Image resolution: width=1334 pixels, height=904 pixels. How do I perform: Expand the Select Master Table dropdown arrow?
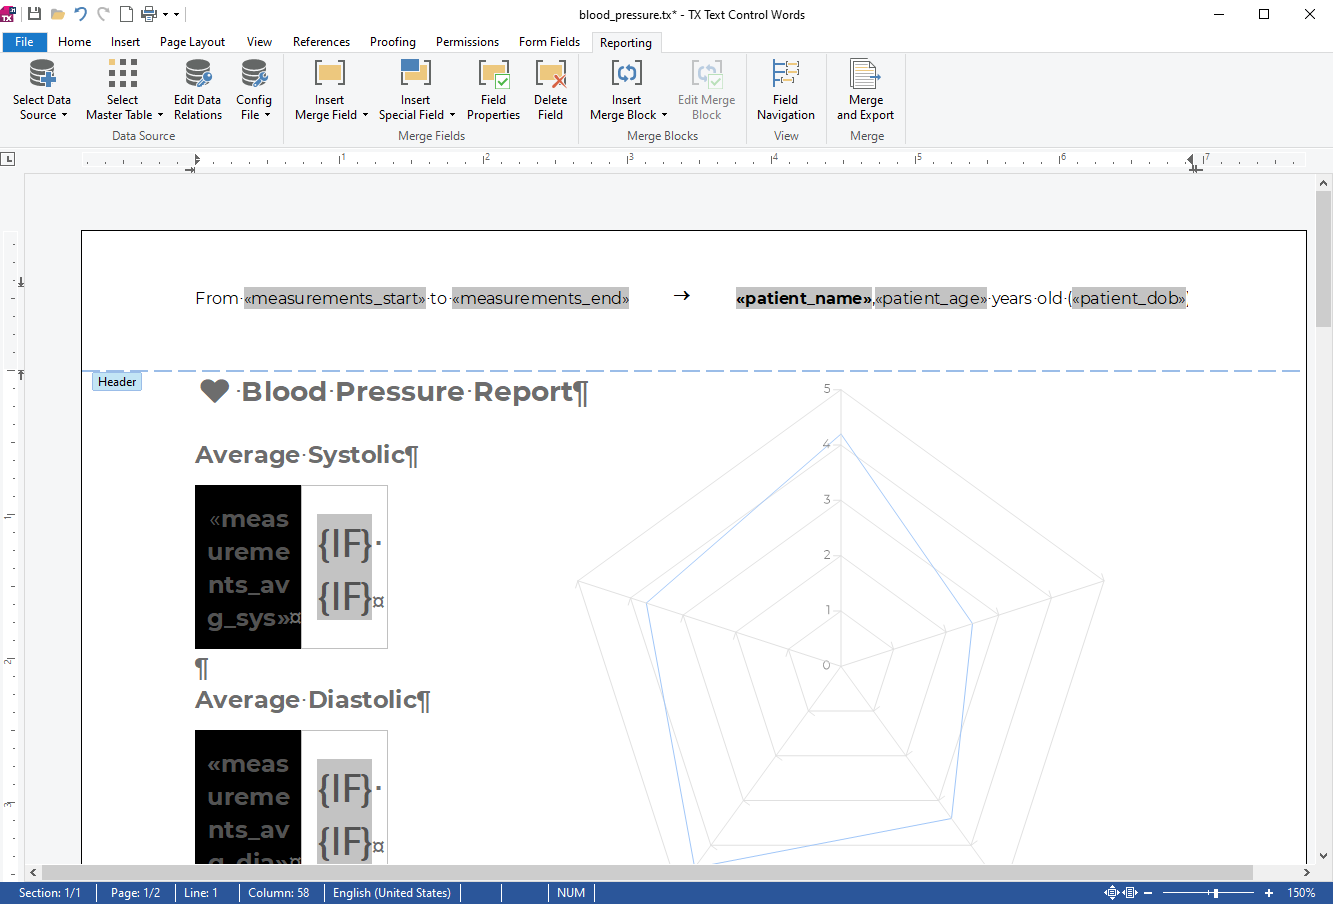[x=160, y=115]
